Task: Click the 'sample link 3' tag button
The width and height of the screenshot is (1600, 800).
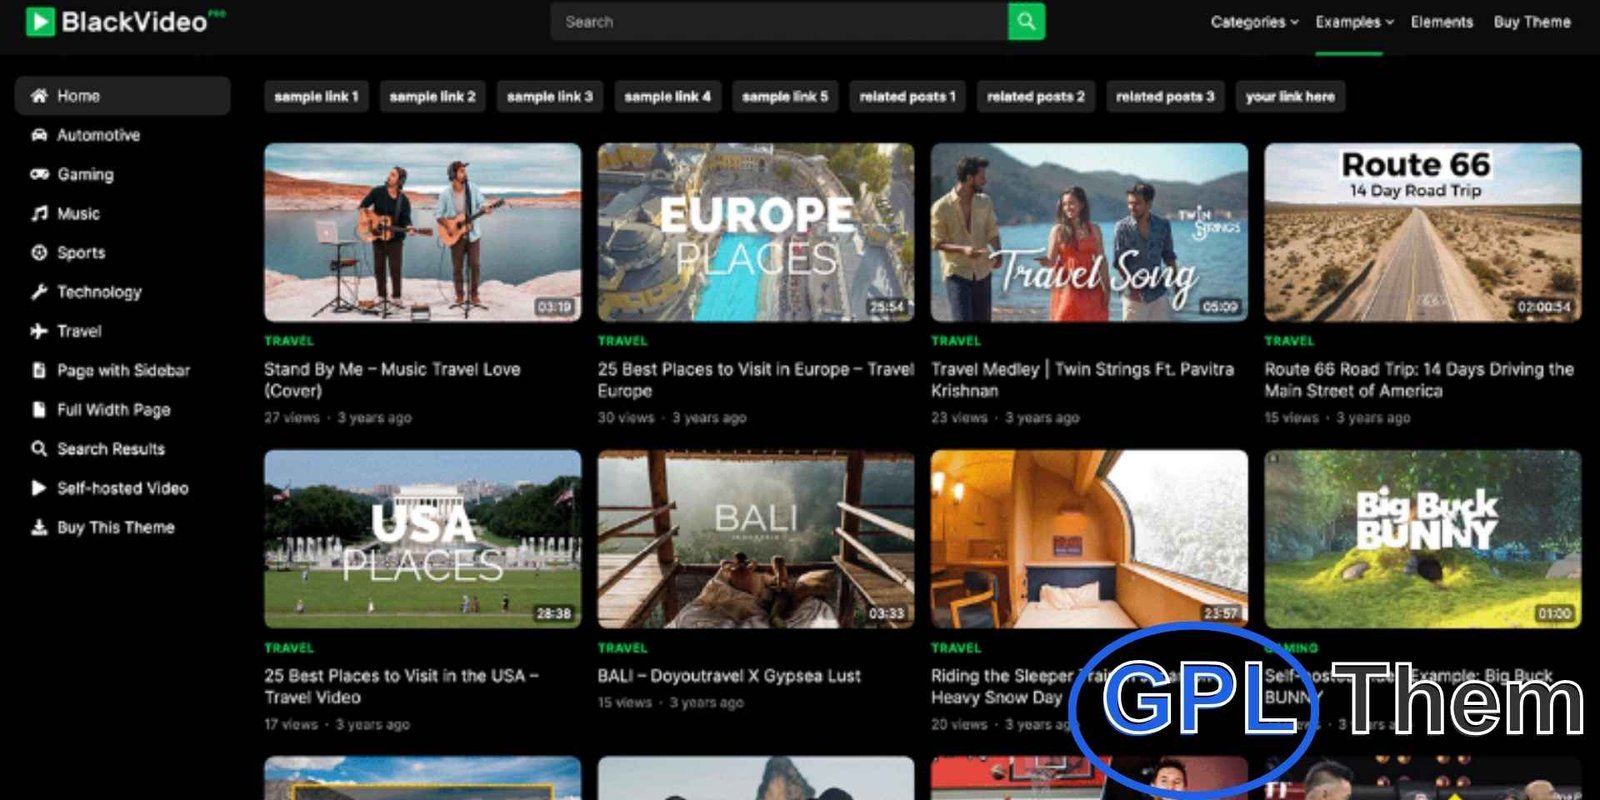Action: click(x=549, y=97)
